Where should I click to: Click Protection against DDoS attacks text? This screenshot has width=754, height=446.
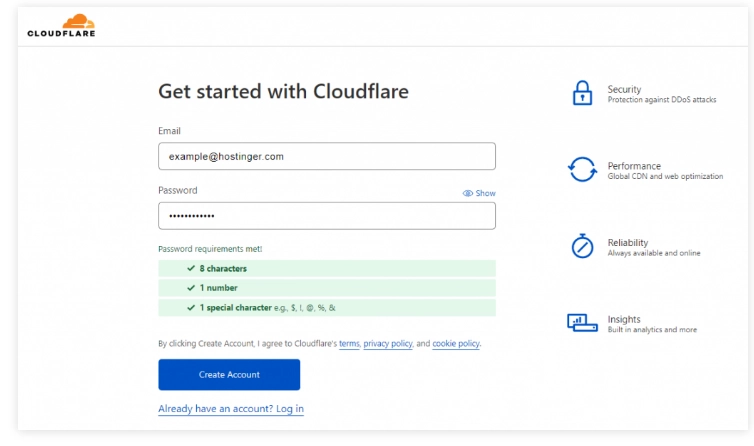point(662,100)
